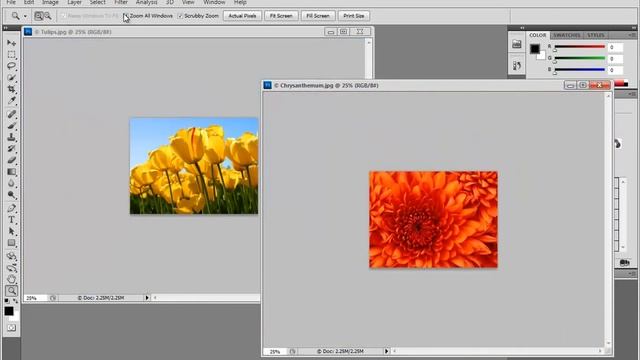The width and height of the screenshot is (640, 360).
Task: Open the View menu
Action: [188, 2]
